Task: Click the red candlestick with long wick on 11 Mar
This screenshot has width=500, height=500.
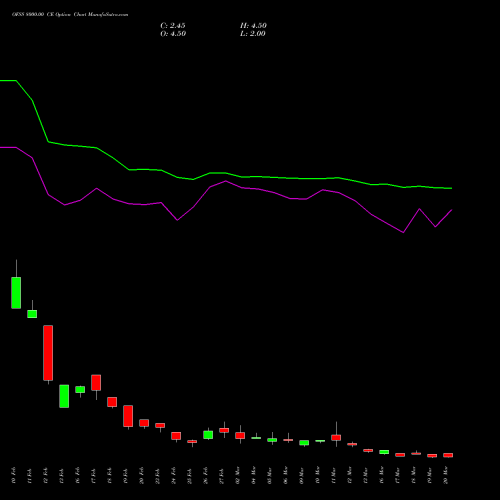Action: point(336,437)
